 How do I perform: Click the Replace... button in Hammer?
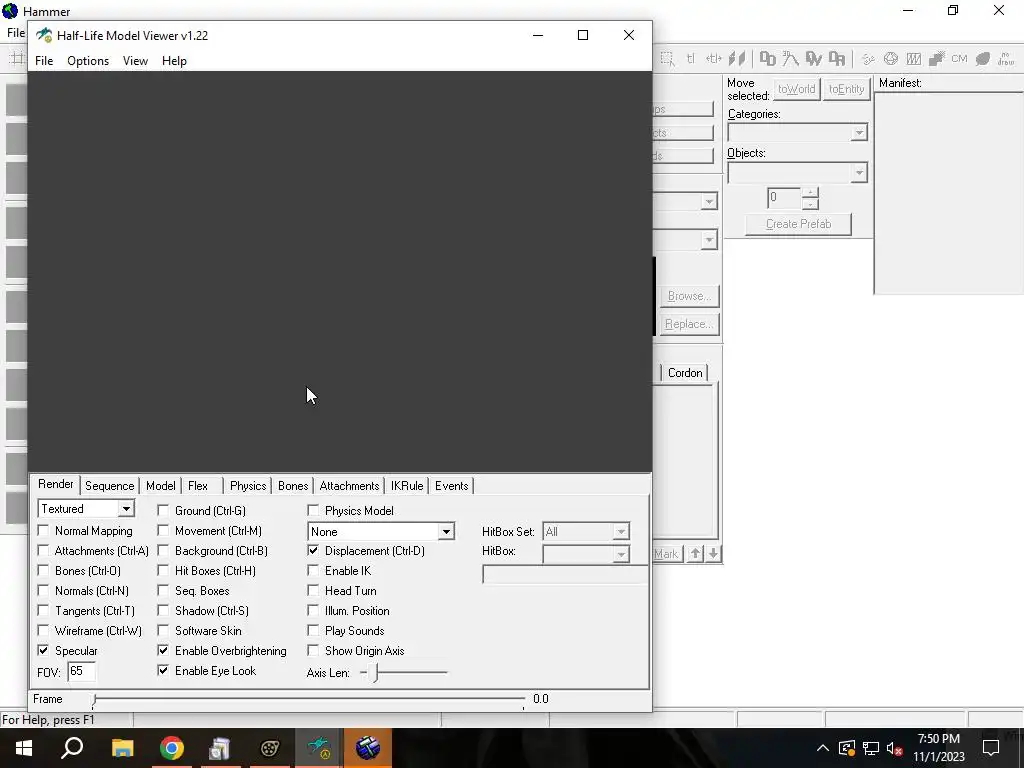pos(689,324)
